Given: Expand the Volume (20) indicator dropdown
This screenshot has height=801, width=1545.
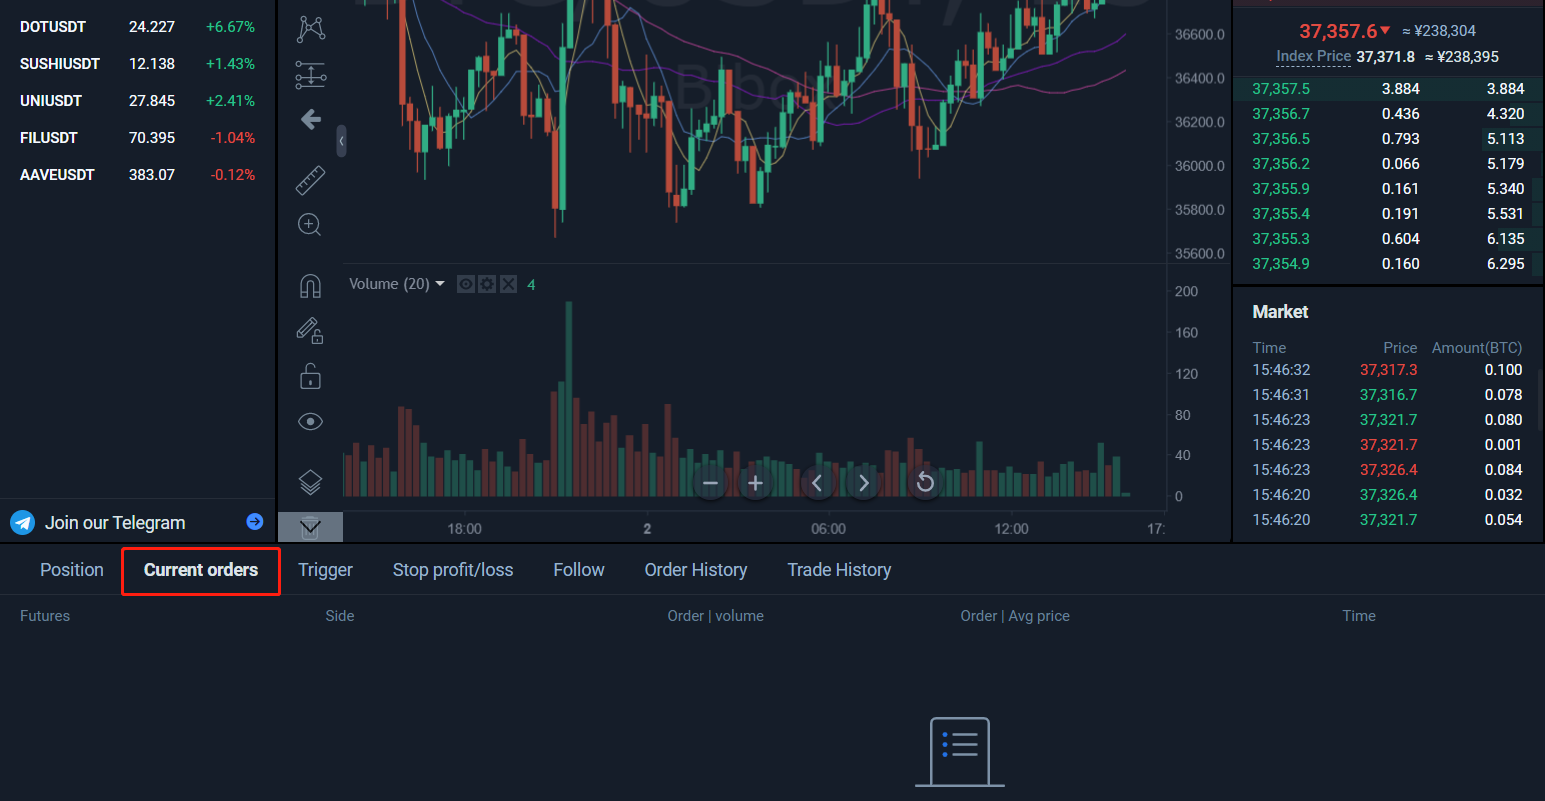Looking at the screenshot, I should coord(440,284).
